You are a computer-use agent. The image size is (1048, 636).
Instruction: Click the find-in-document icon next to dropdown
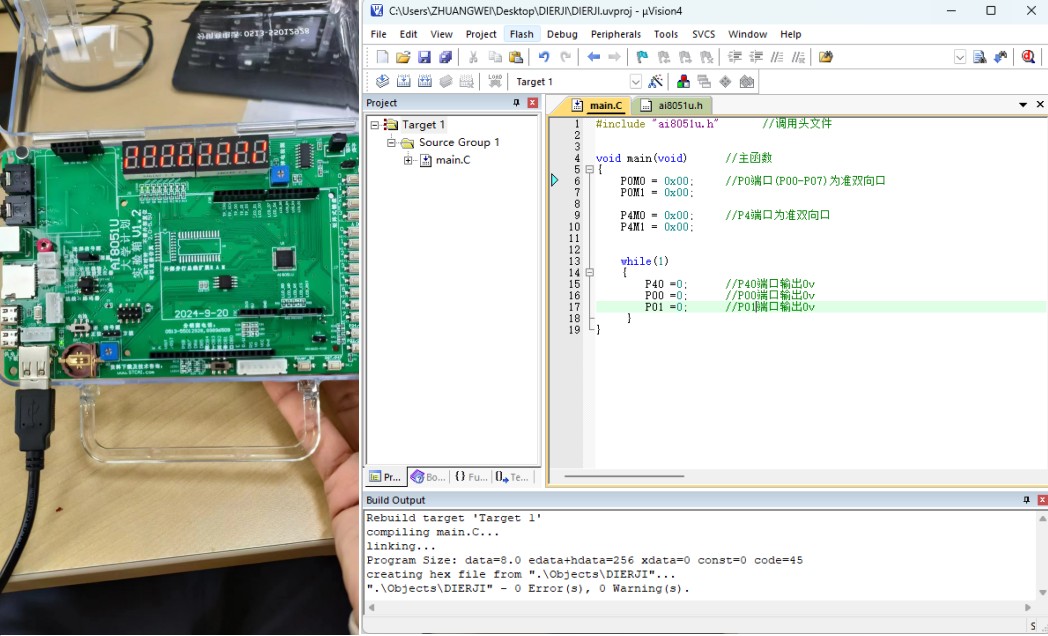(980, 57)
